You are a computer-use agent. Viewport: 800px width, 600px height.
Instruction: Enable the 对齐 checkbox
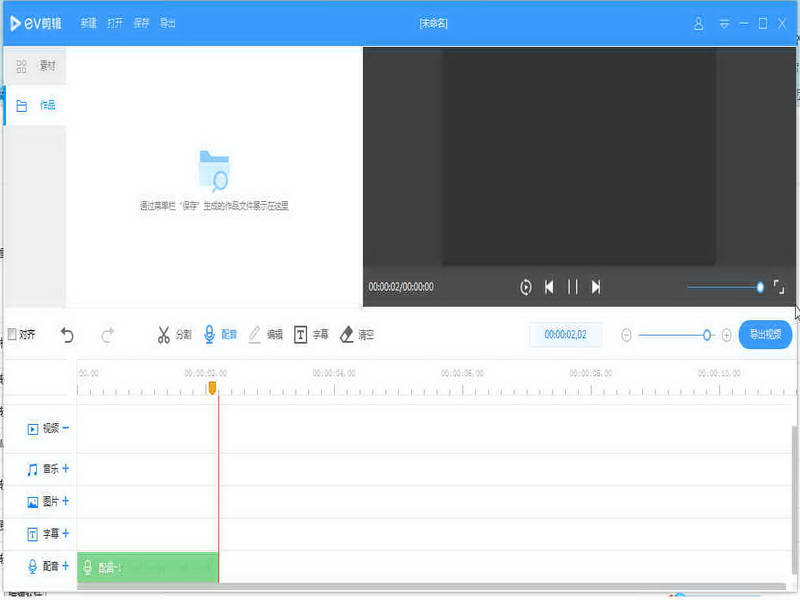coord(12,334)
